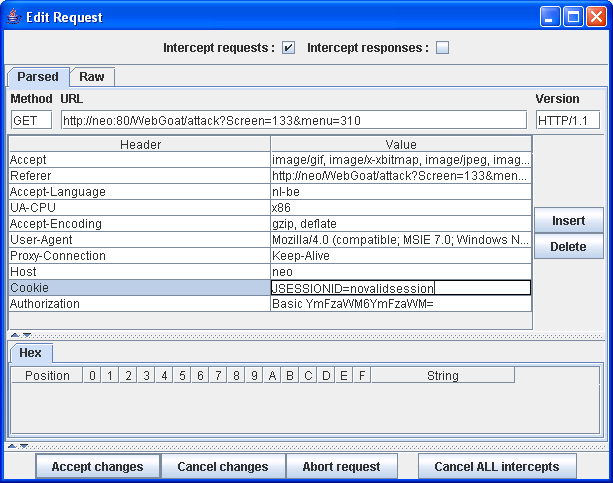Image resolution: width=613 pixels, height=483 pixels.
Task: Click into the URL text field
Action: pos(292,120)
